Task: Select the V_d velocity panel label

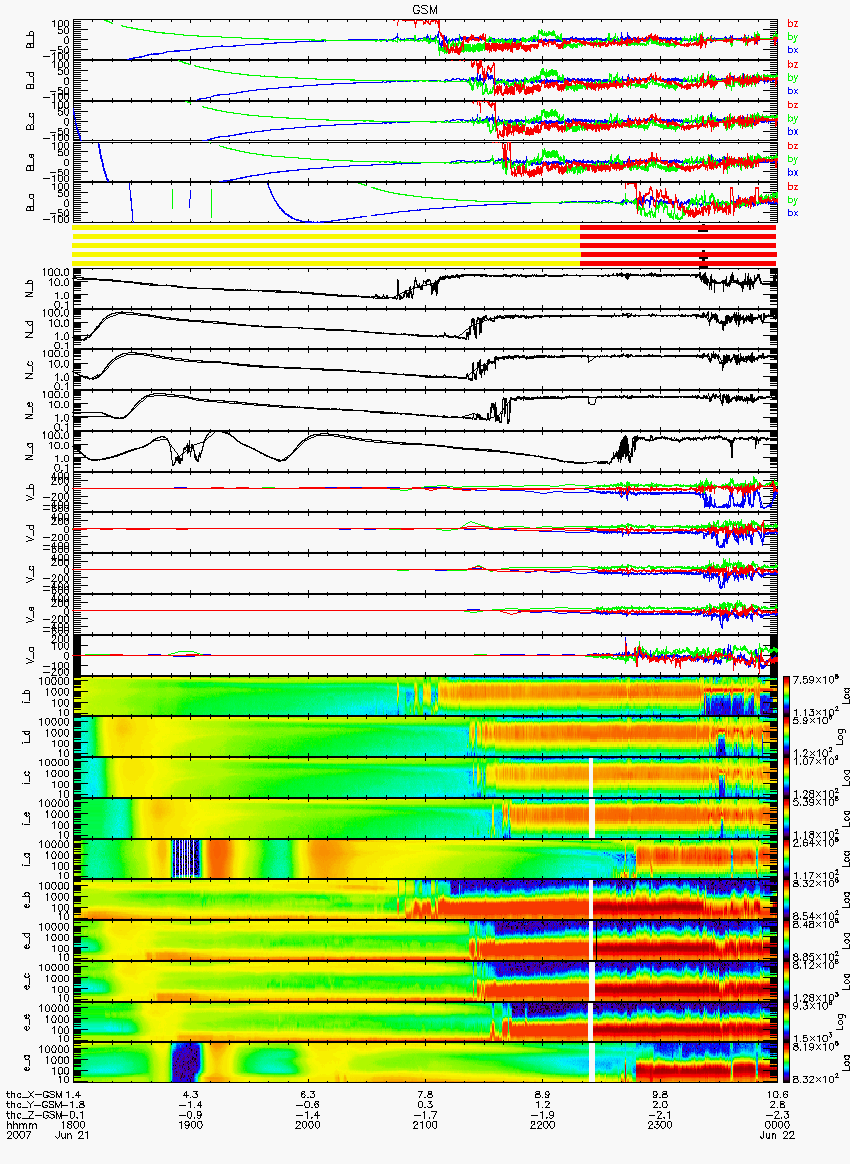Action: (x=30, y=532)
